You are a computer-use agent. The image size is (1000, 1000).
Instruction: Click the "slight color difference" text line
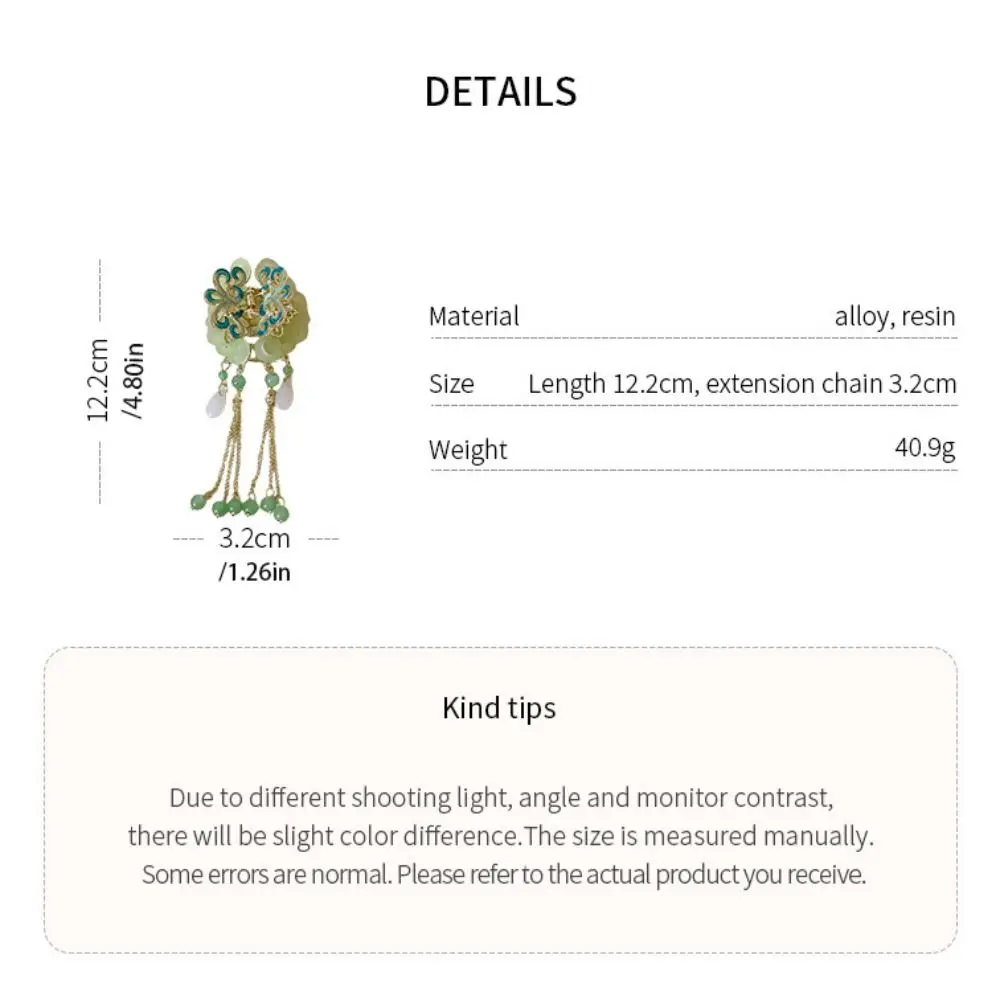[500, 836]
